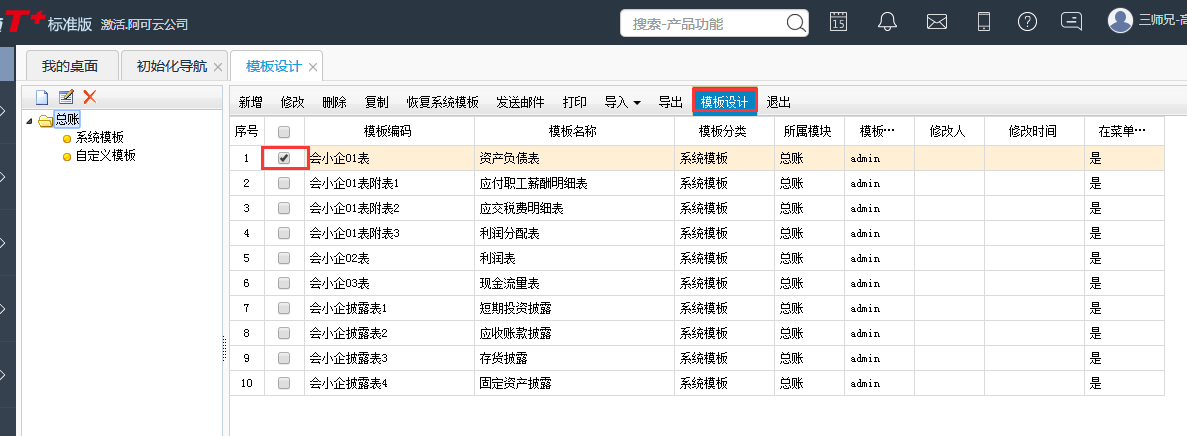Click the 固定资产披露 cell
The width and height of the screenshot is (1187, 436).
click(574, 383)
